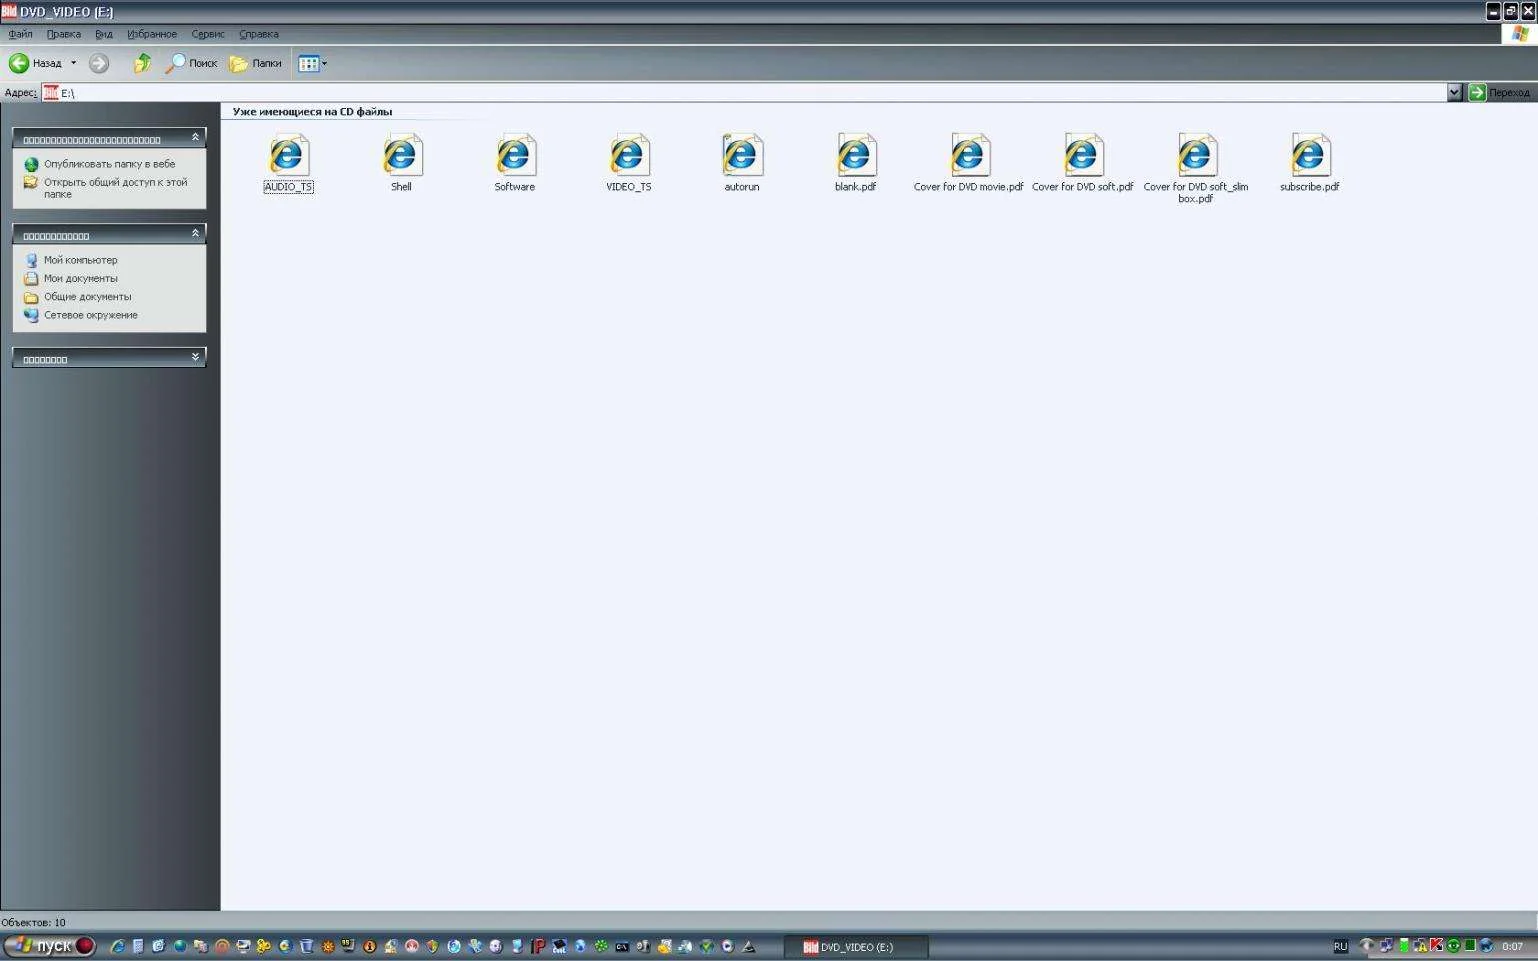Viewport: 1538px width, 961px height.
Task: Activate the DVD_VIDEO (E:) taskbar button
Action: tap(856, 947)
